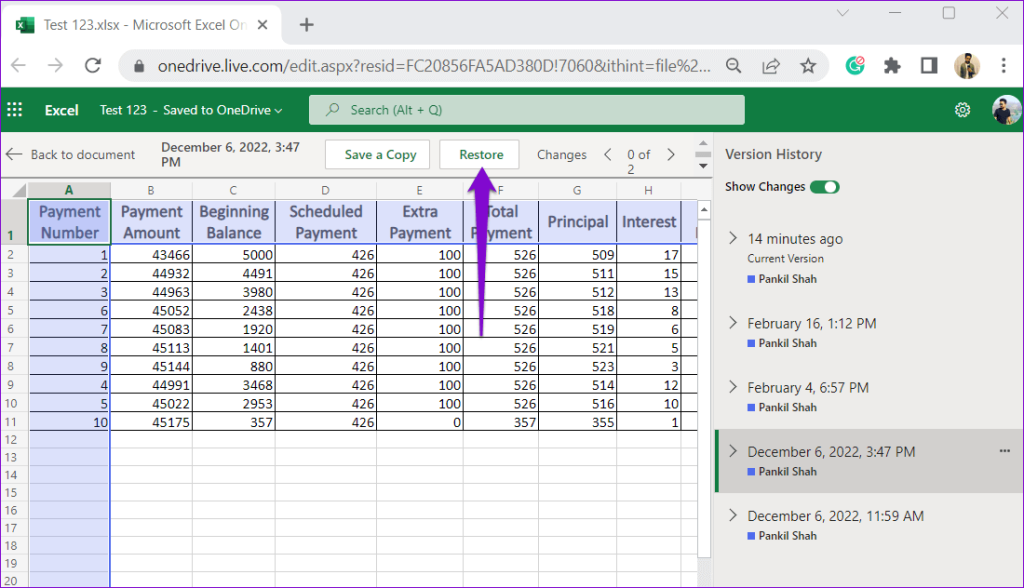Click the Restore button
The width and height of the screenshot is (1024, 588).
(x=480, y=155)
